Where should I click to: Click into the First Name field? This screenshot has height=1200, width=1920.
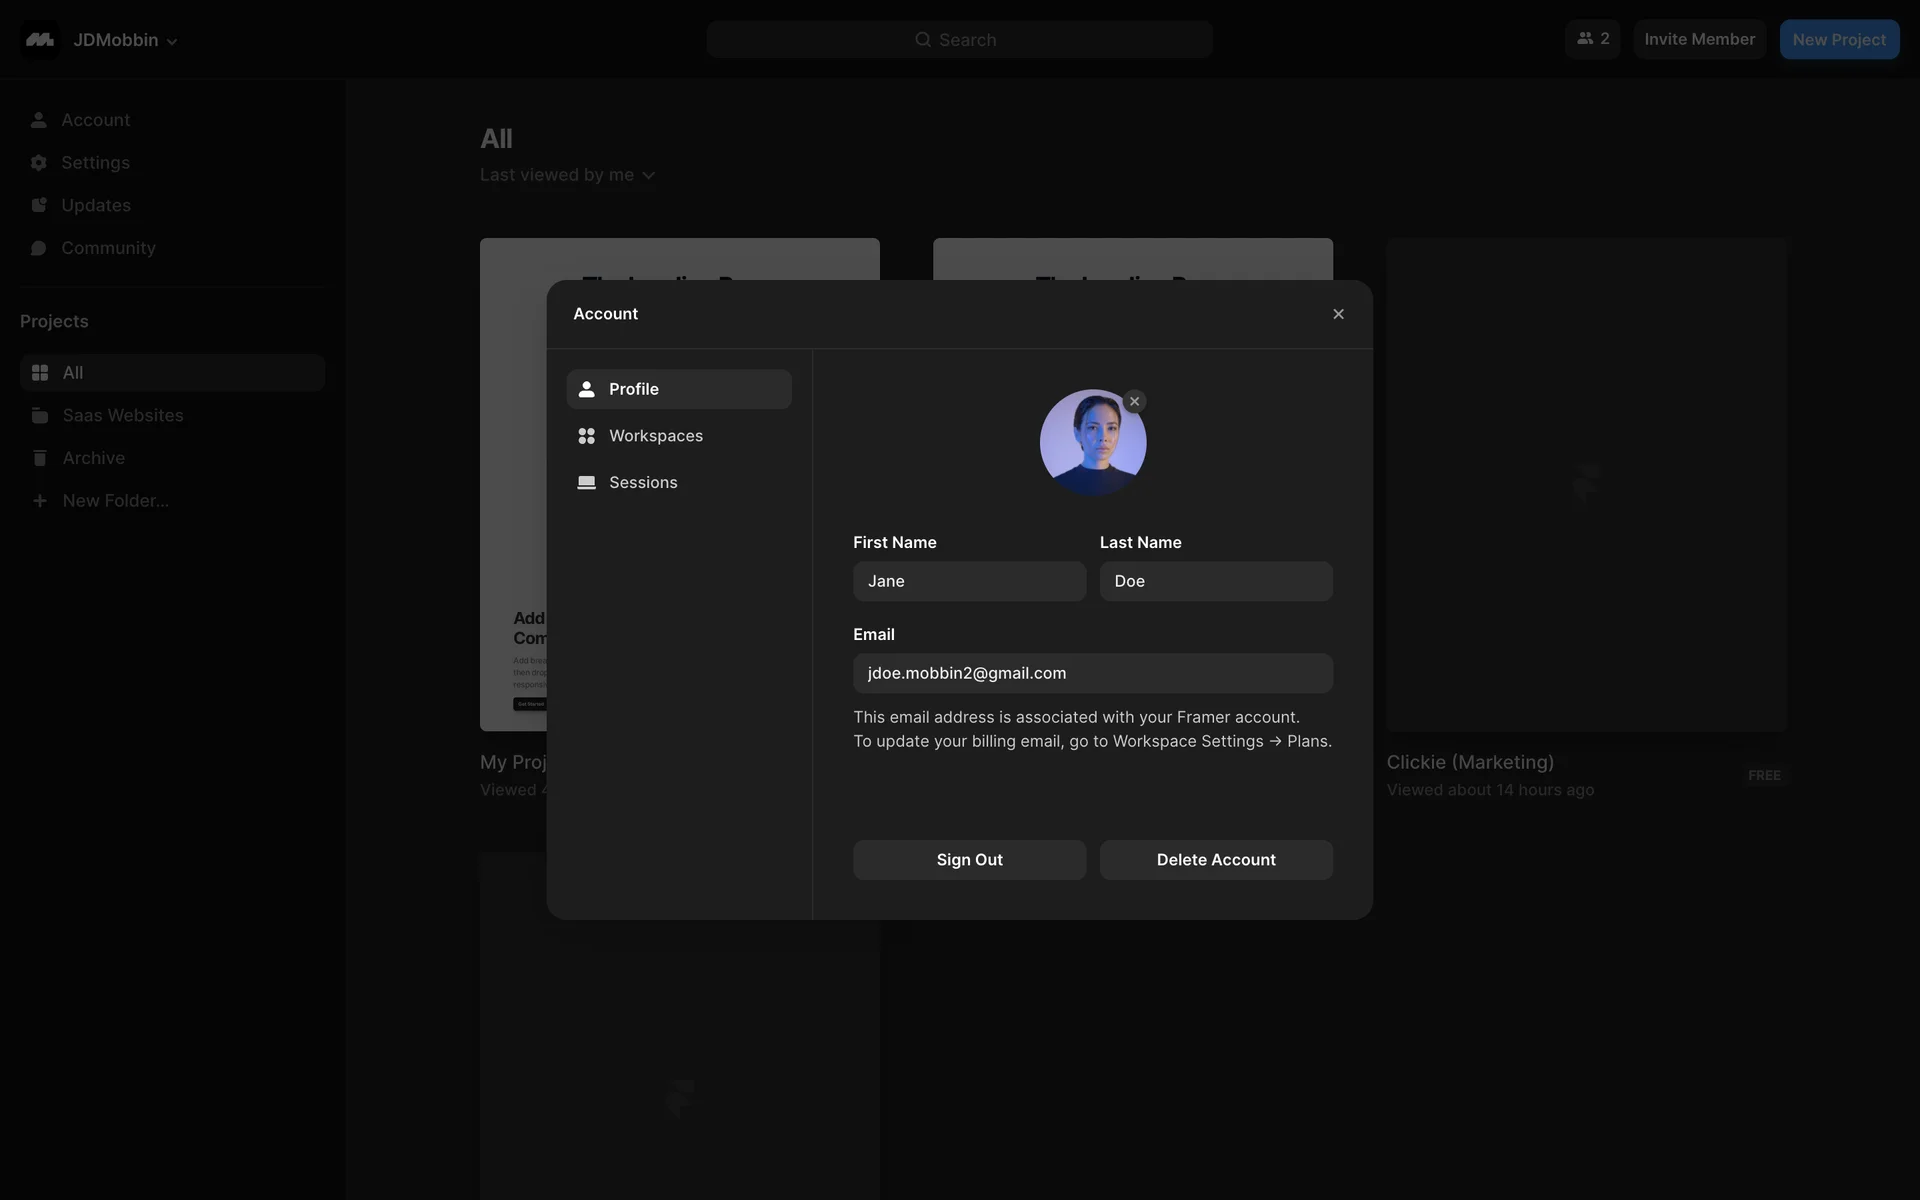(968, 581)
